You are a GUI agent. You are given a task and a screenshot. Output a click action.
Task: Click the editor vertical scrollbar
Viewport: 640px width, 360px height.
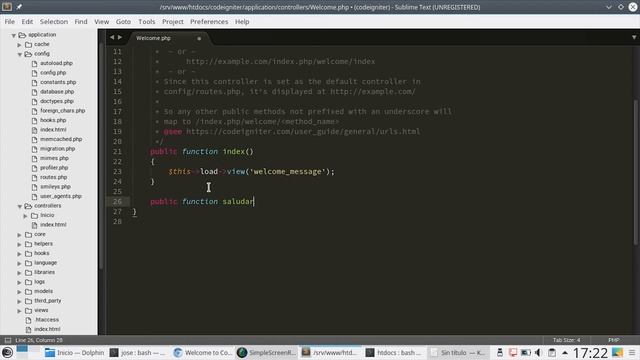[x=636, y=173]
